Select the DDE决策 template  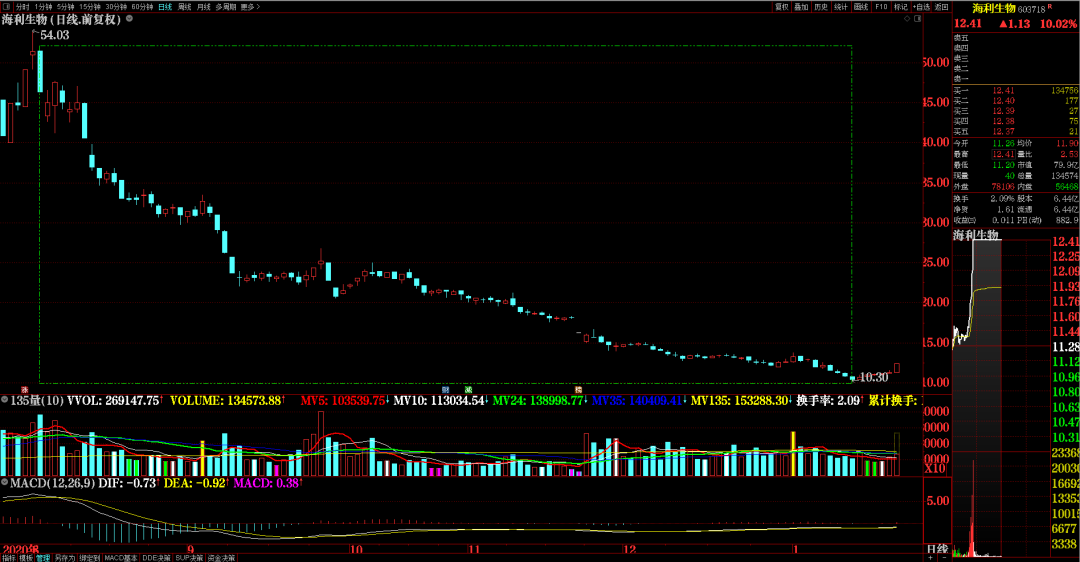pyautogui.click(x=156, y=558)
